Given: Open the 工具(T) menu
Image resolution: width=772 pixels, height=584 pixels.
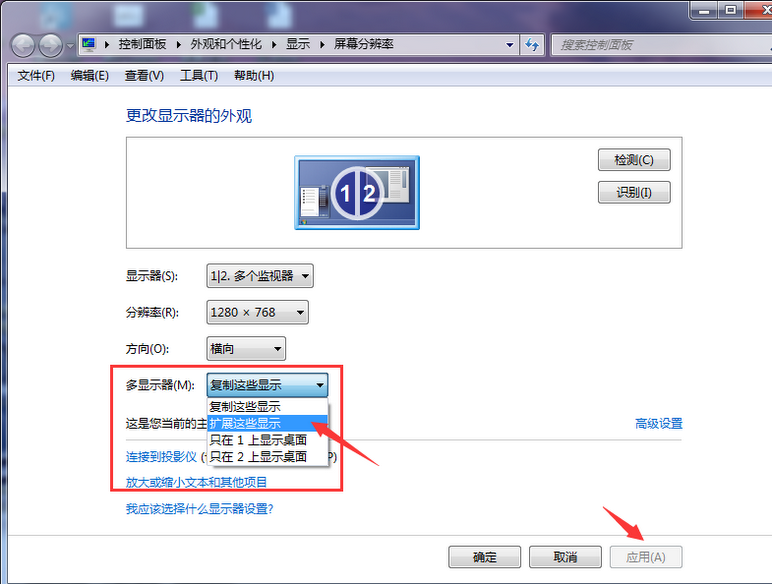Looking at the screenshot, I should (199, 76).
